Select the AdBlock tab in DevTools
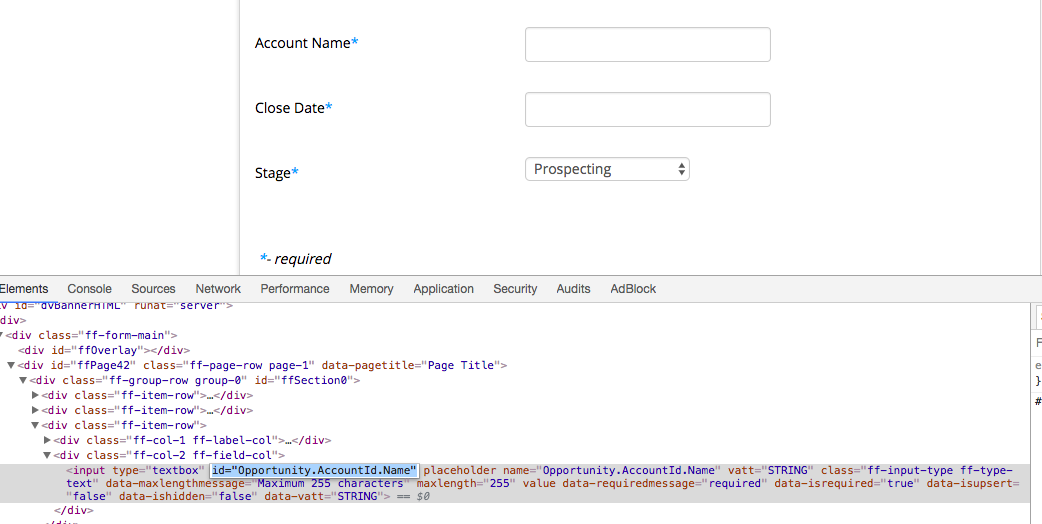 point(633,289)
